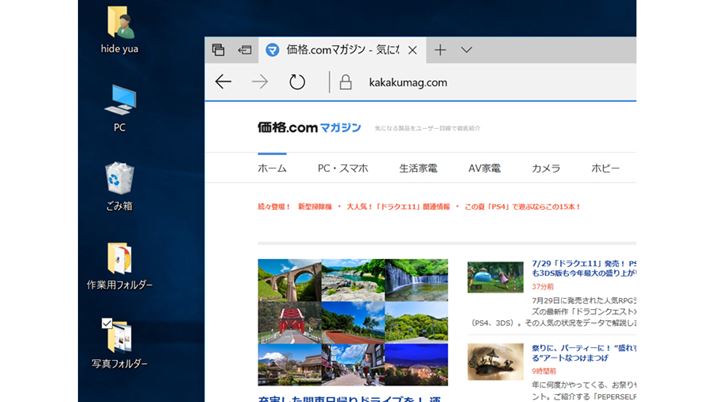
Task: Select the 生活家電 navigation item
Action: click(x=418, y=168)
